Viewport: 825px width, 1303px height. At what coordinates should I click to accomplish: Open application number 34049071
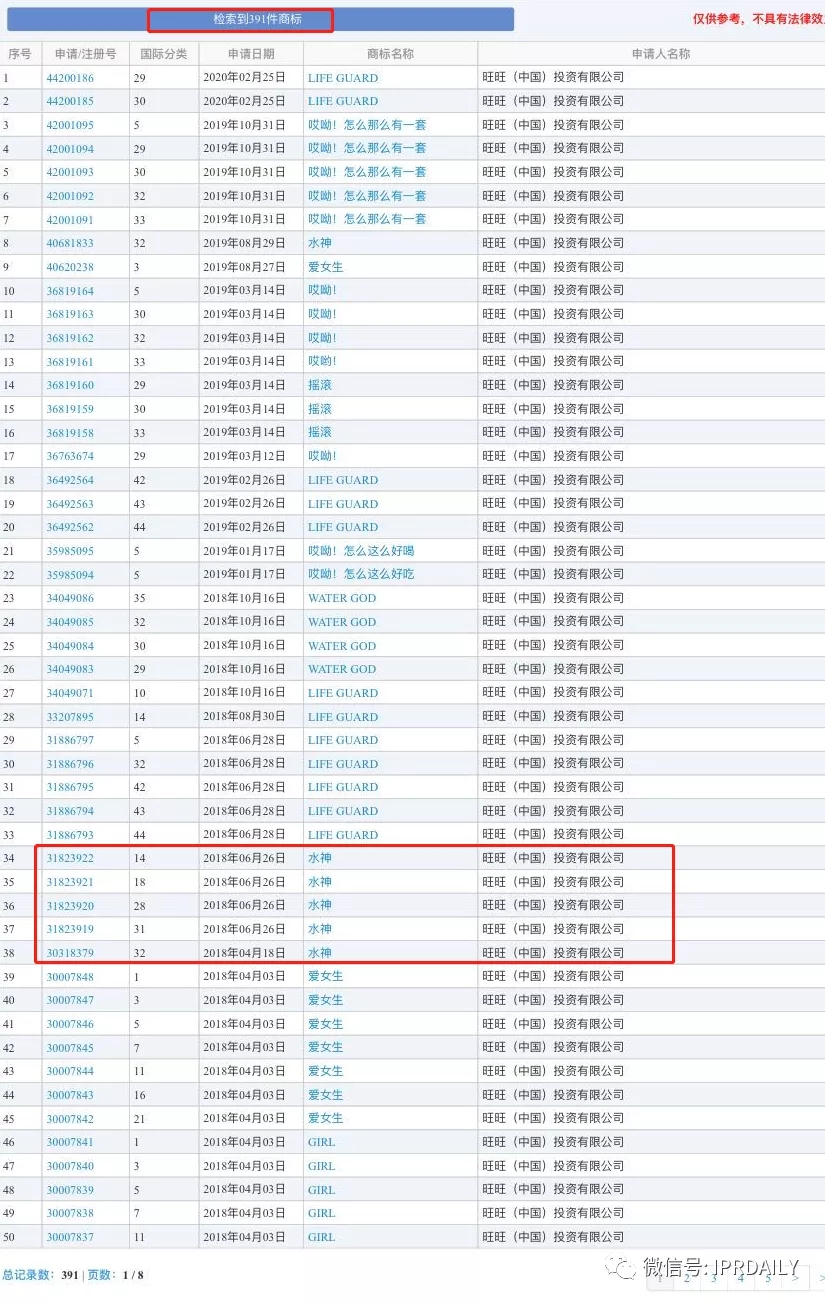click(70, 693)
